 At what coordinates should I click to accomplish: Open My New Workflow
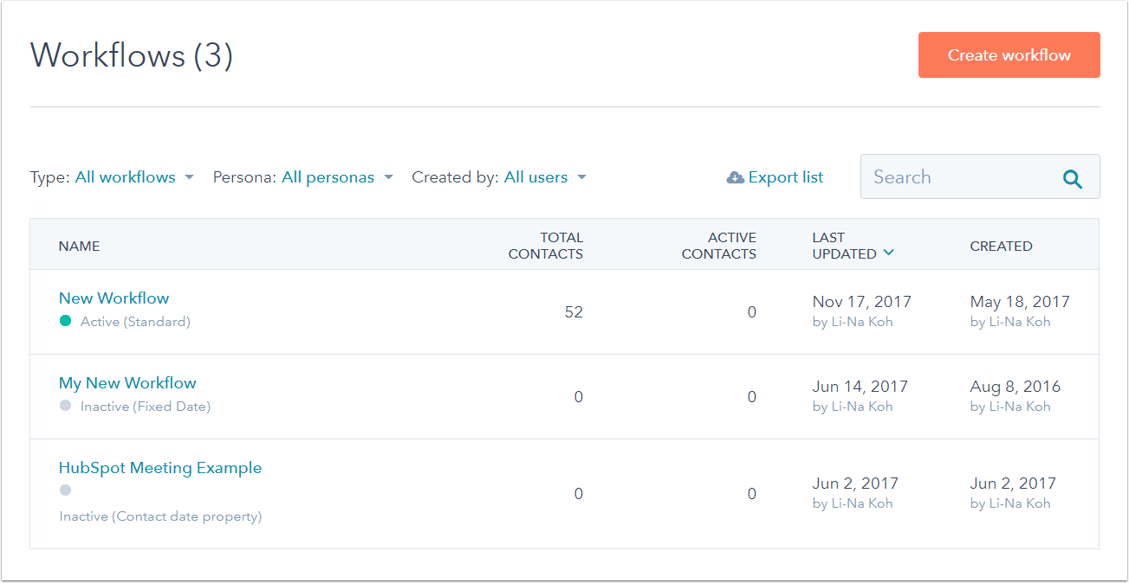point(127,383)
